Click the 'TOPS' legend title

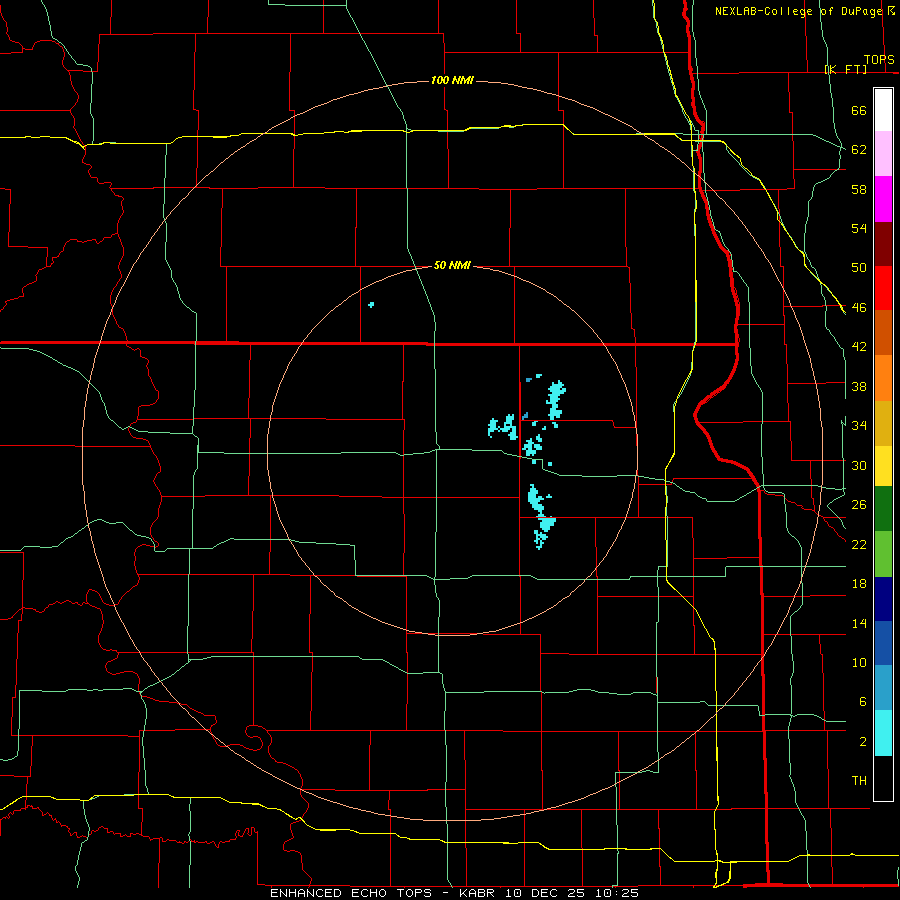pyautogui.click(x=879, y=60)
